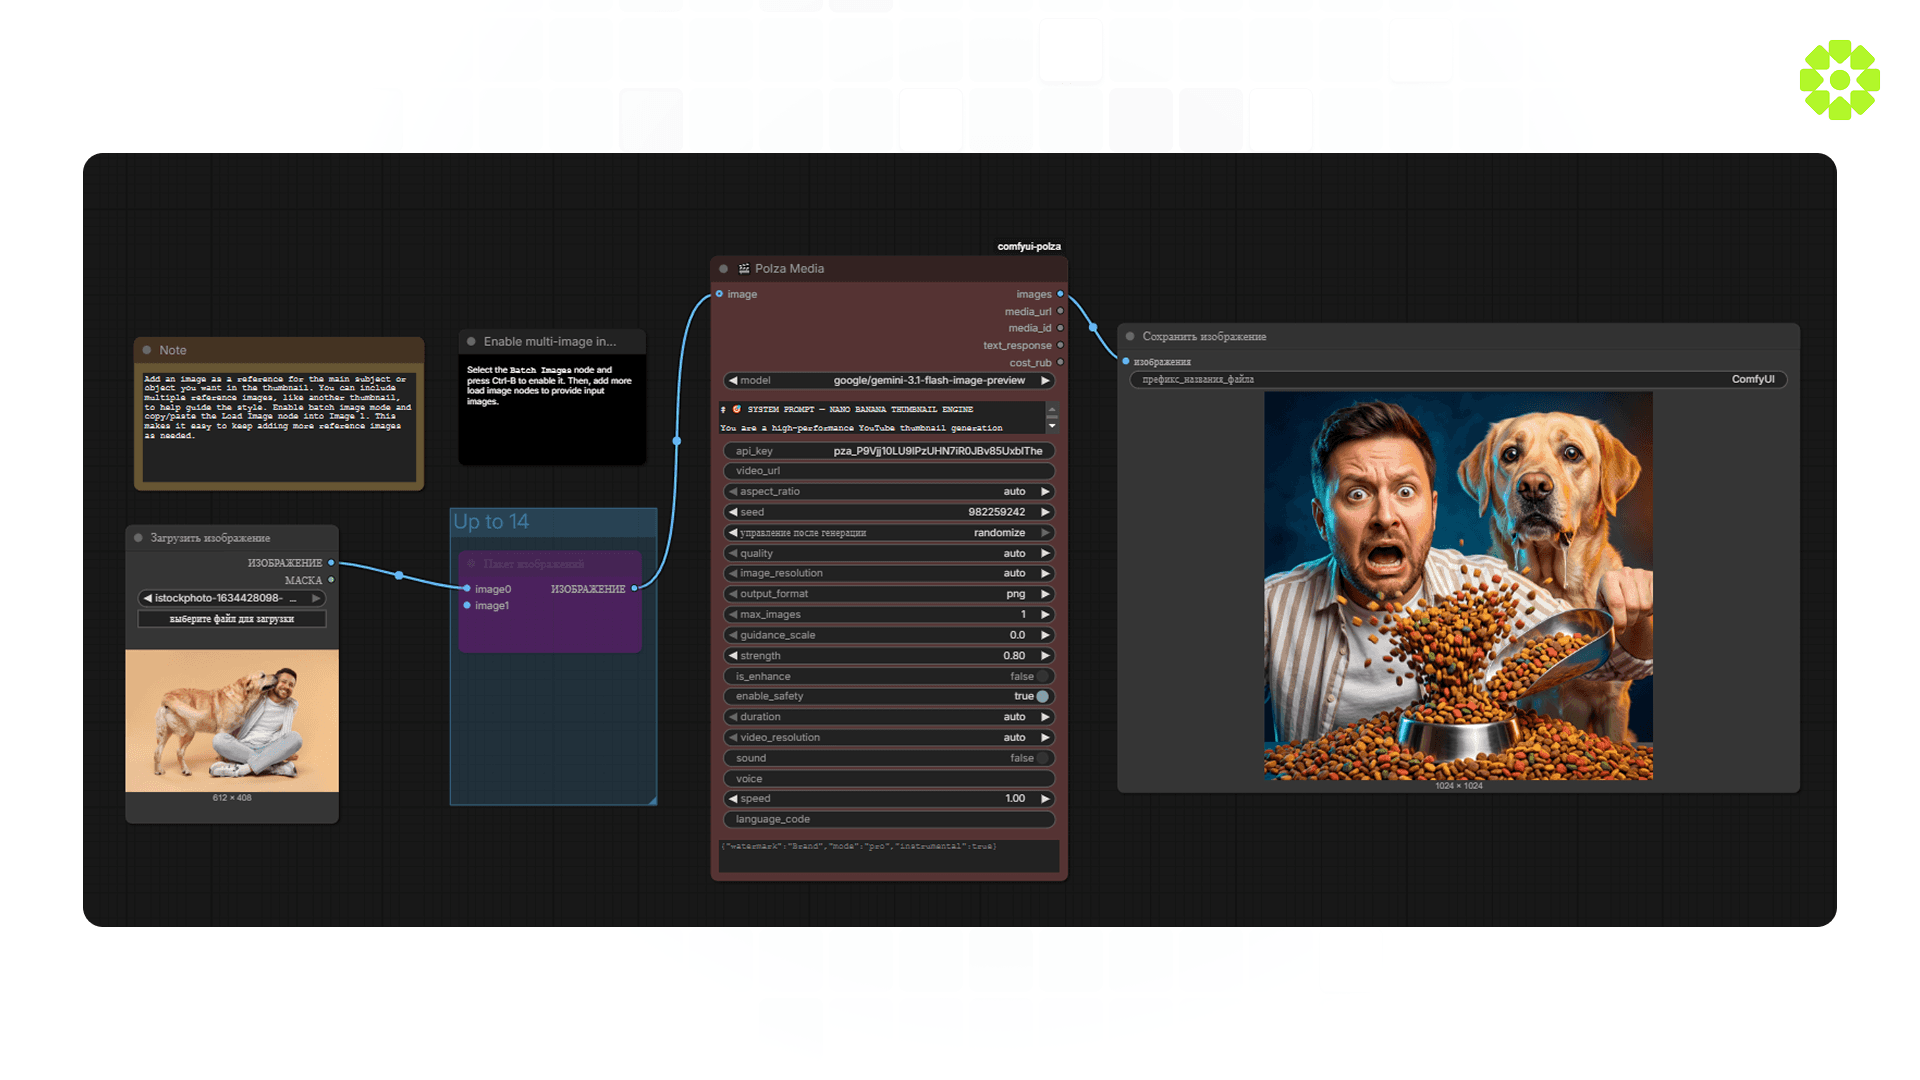Increase seed value with right arrow
This screenshot has width=1920, height=1080.
point(1045,512)
